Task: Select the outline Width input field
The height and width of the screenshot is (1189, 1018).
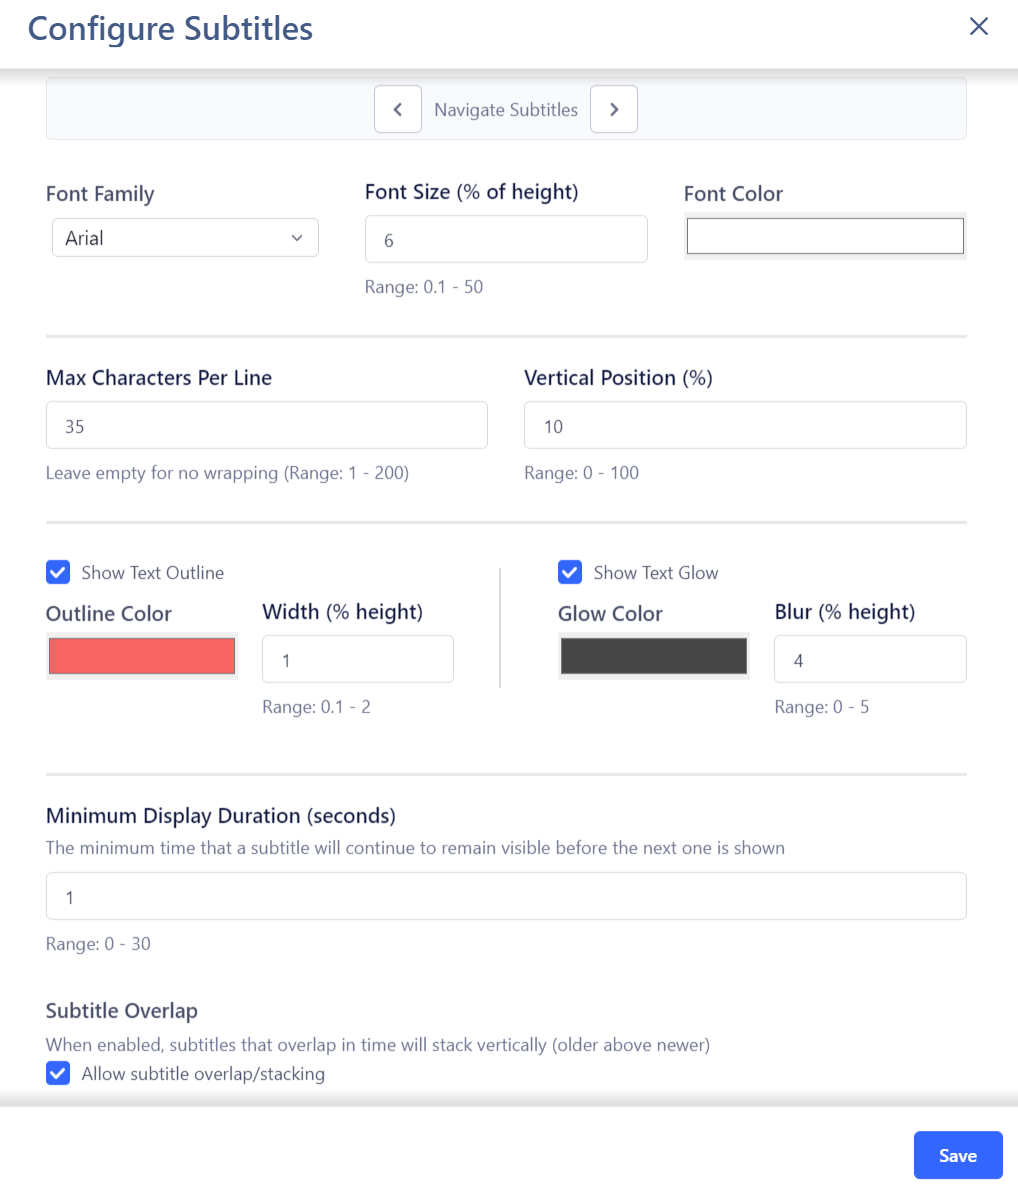Action: tap(358, 659)
